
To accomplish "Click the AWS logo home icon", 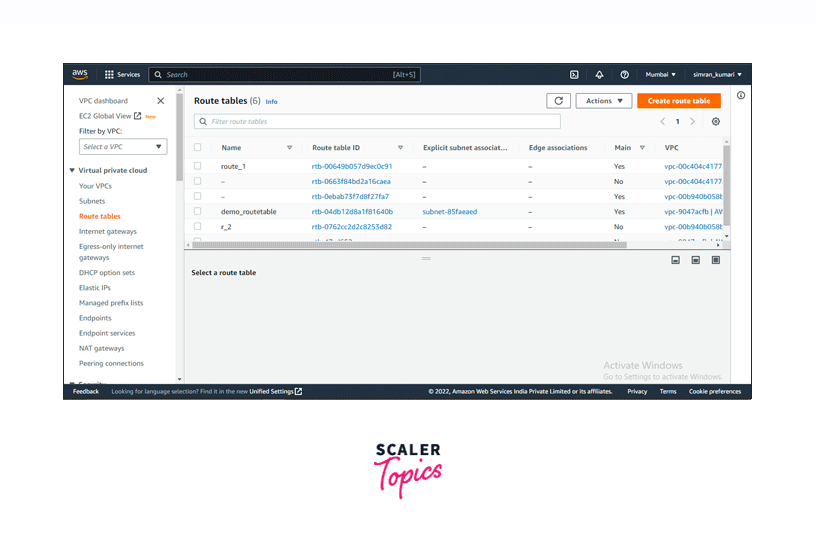I will (x=80, y=74).
